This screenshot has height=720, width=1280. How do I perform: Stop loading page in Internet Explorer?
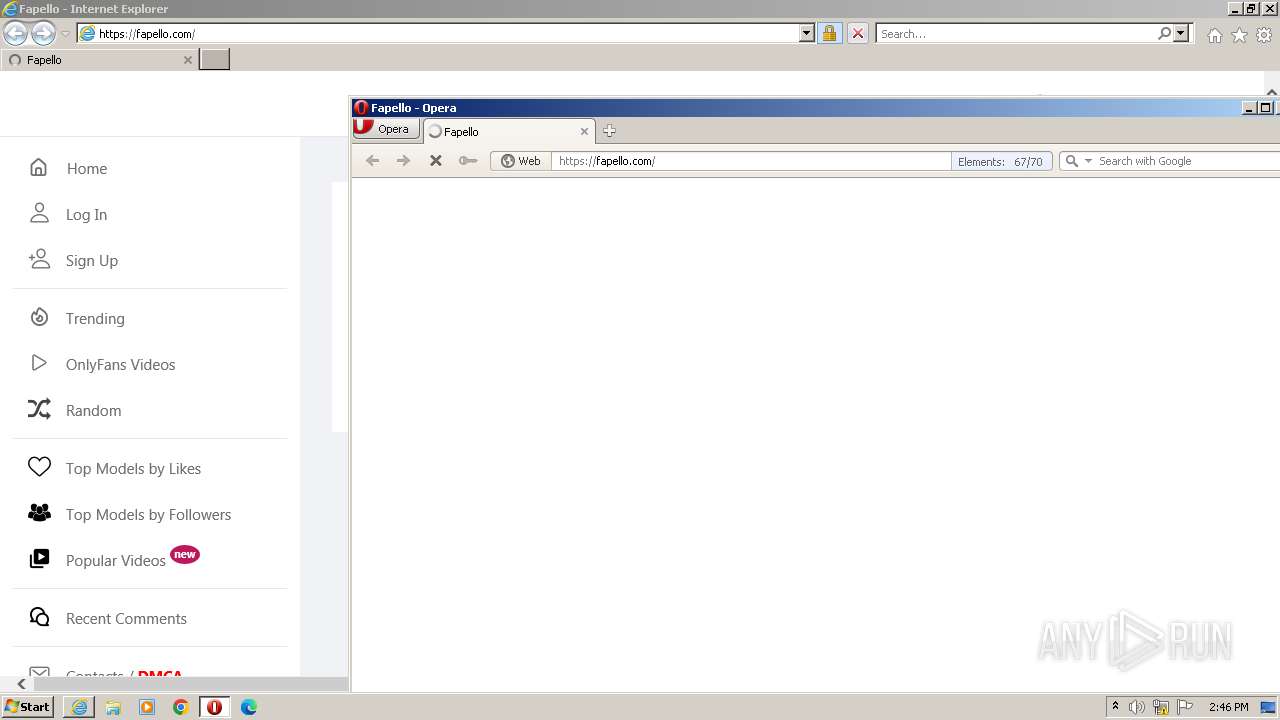pyautogui.click(x=857, y=33)
